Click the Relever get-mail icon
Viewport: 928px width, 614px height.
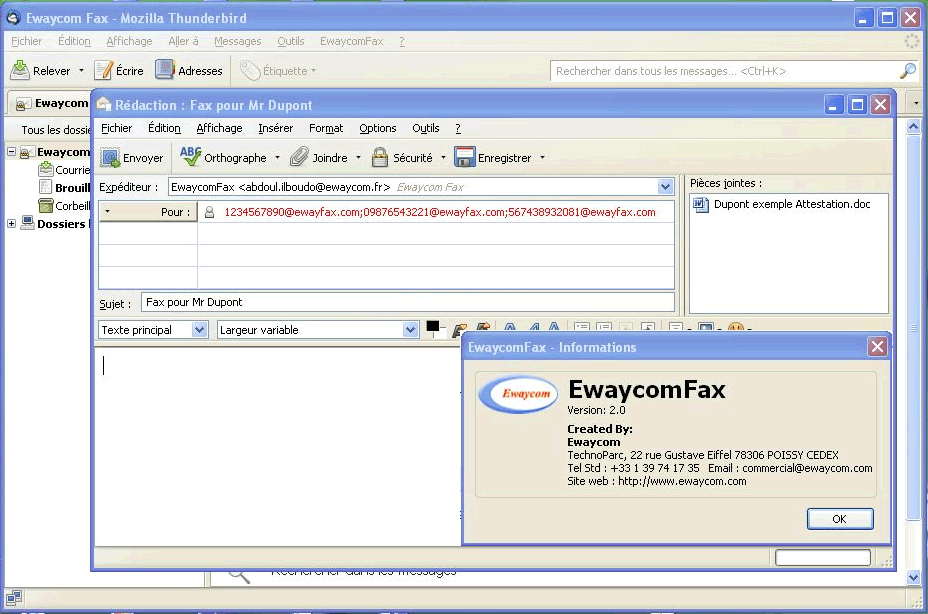(20, 70)
